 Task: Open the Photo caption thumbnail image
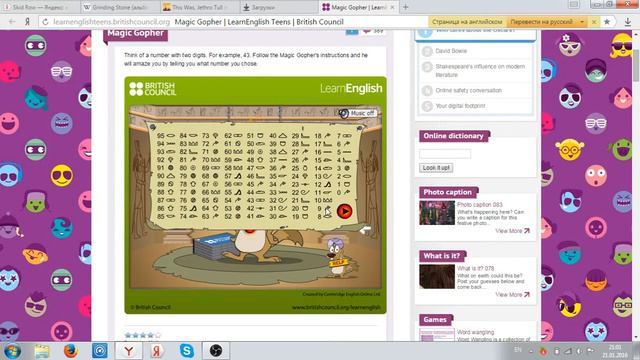tap(437, 213)
